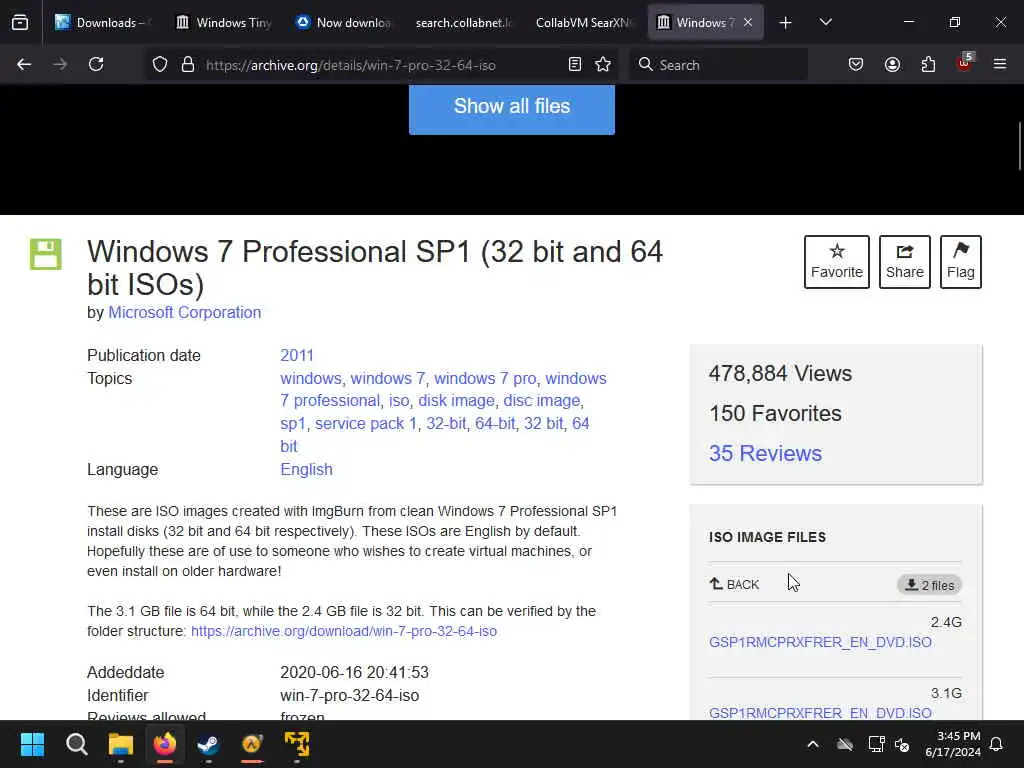Switch to the Windows Tiny tab
The height and width of the screenshot is (768, 1024).
(x=223, y=23)
